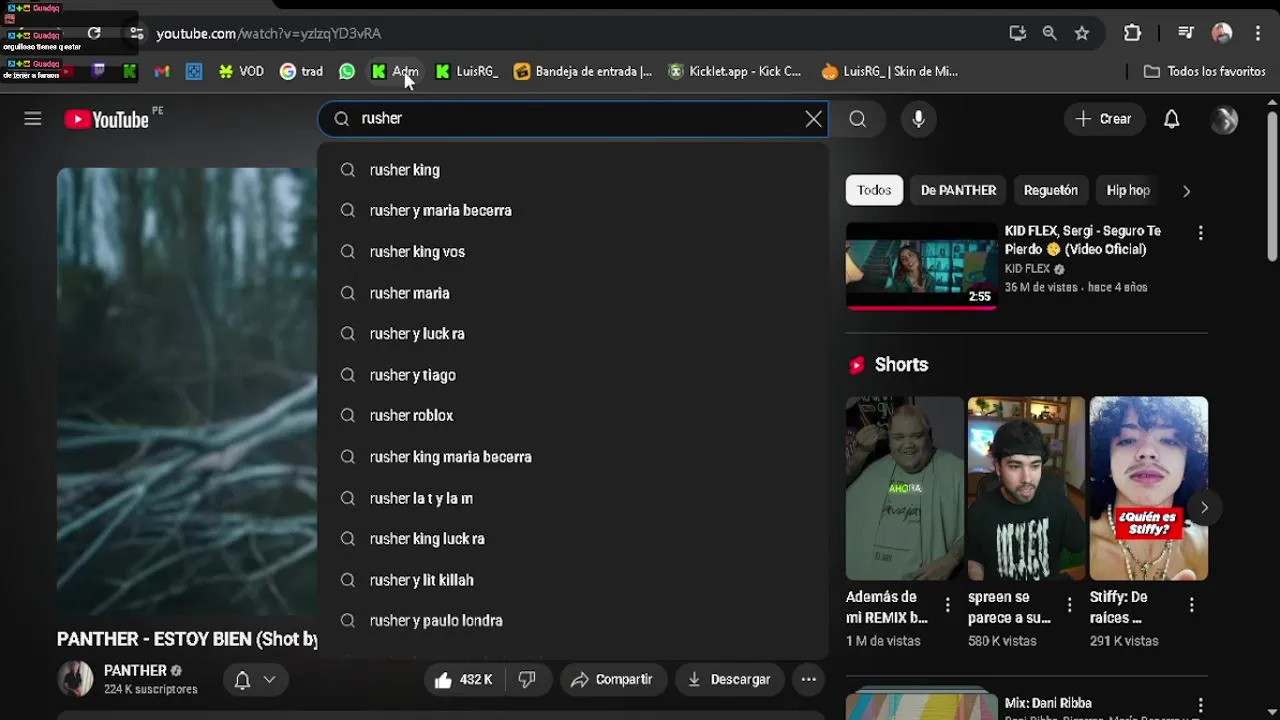The image size is (1280, 720).
Task: Bookmark this page with the star icon
Action: click(1082, 33)
